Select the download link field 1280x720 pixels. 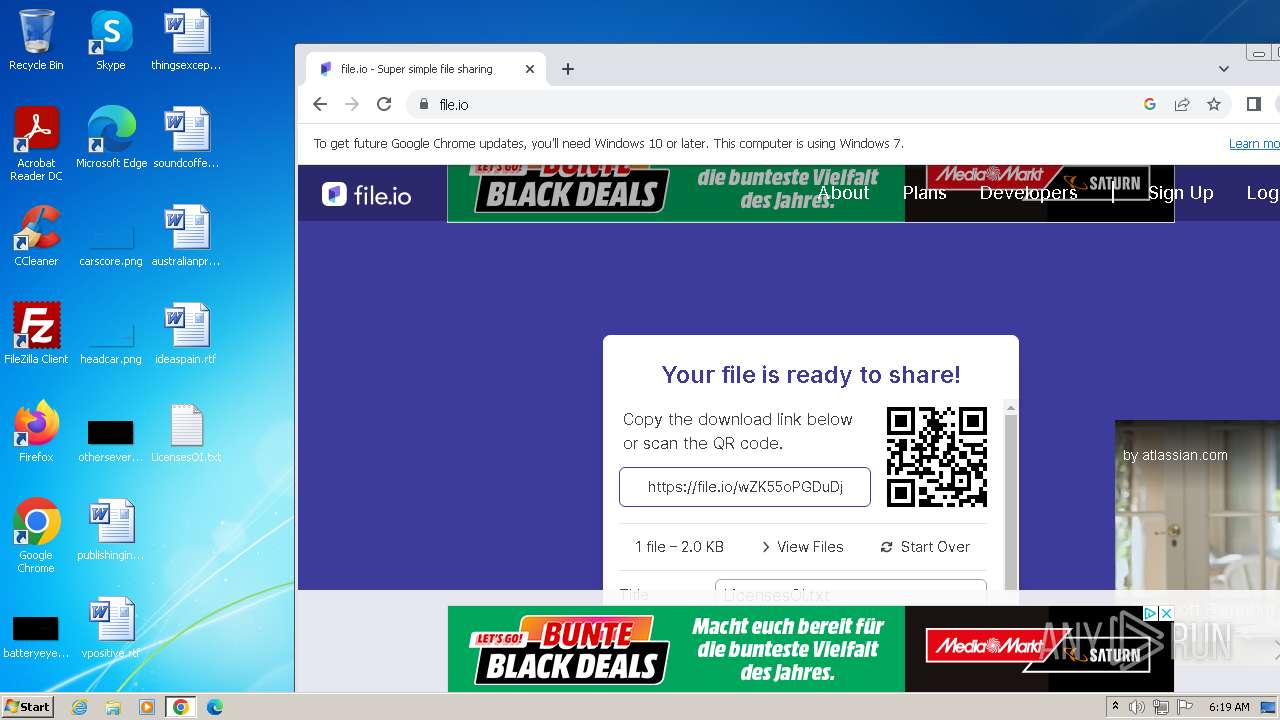[x=745, y=487]
